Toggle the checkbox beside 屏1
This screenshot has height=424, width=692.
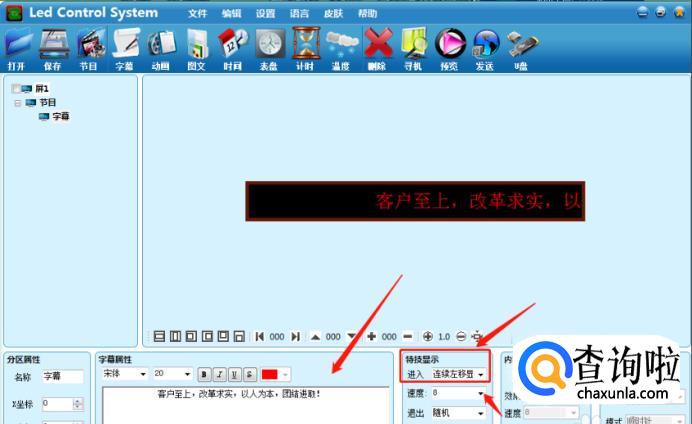[x=15, y=89]
